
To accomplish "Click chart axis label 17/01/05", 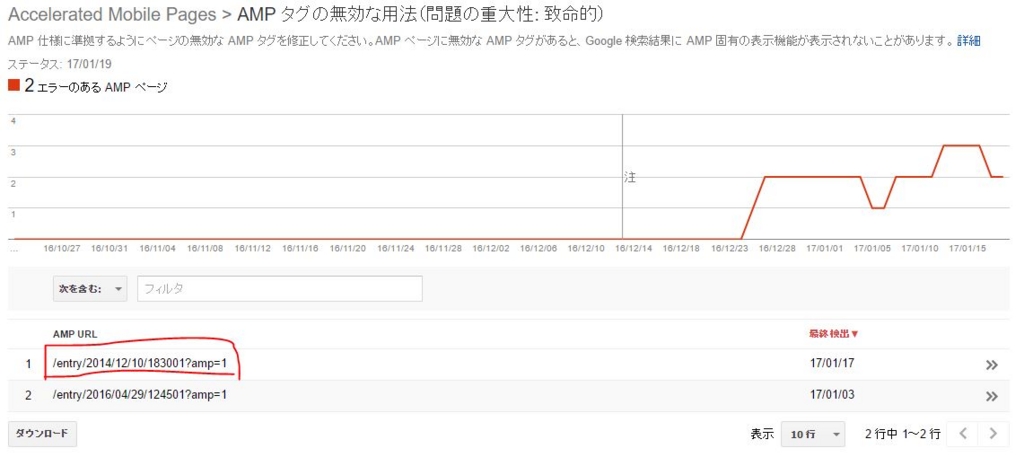I will point(871,249).
